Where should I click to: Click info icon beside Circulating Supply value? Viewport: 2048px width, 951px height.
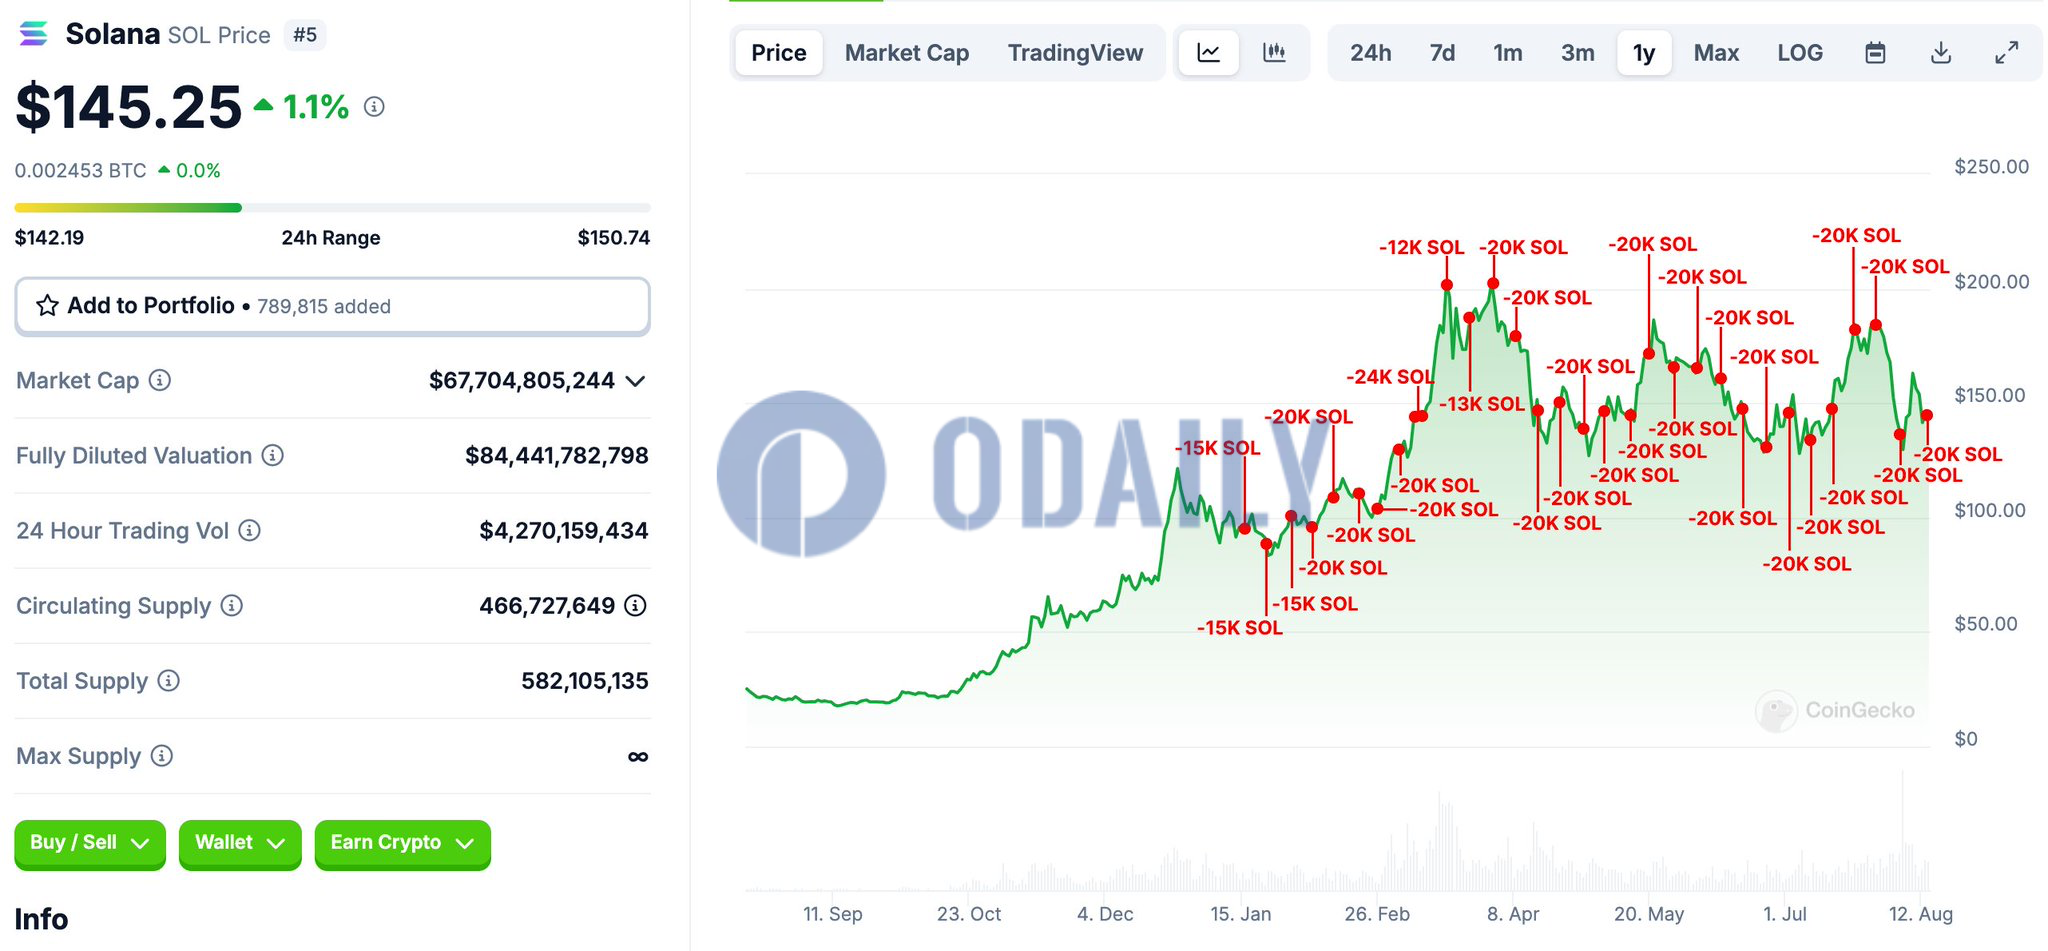[635, 605]
